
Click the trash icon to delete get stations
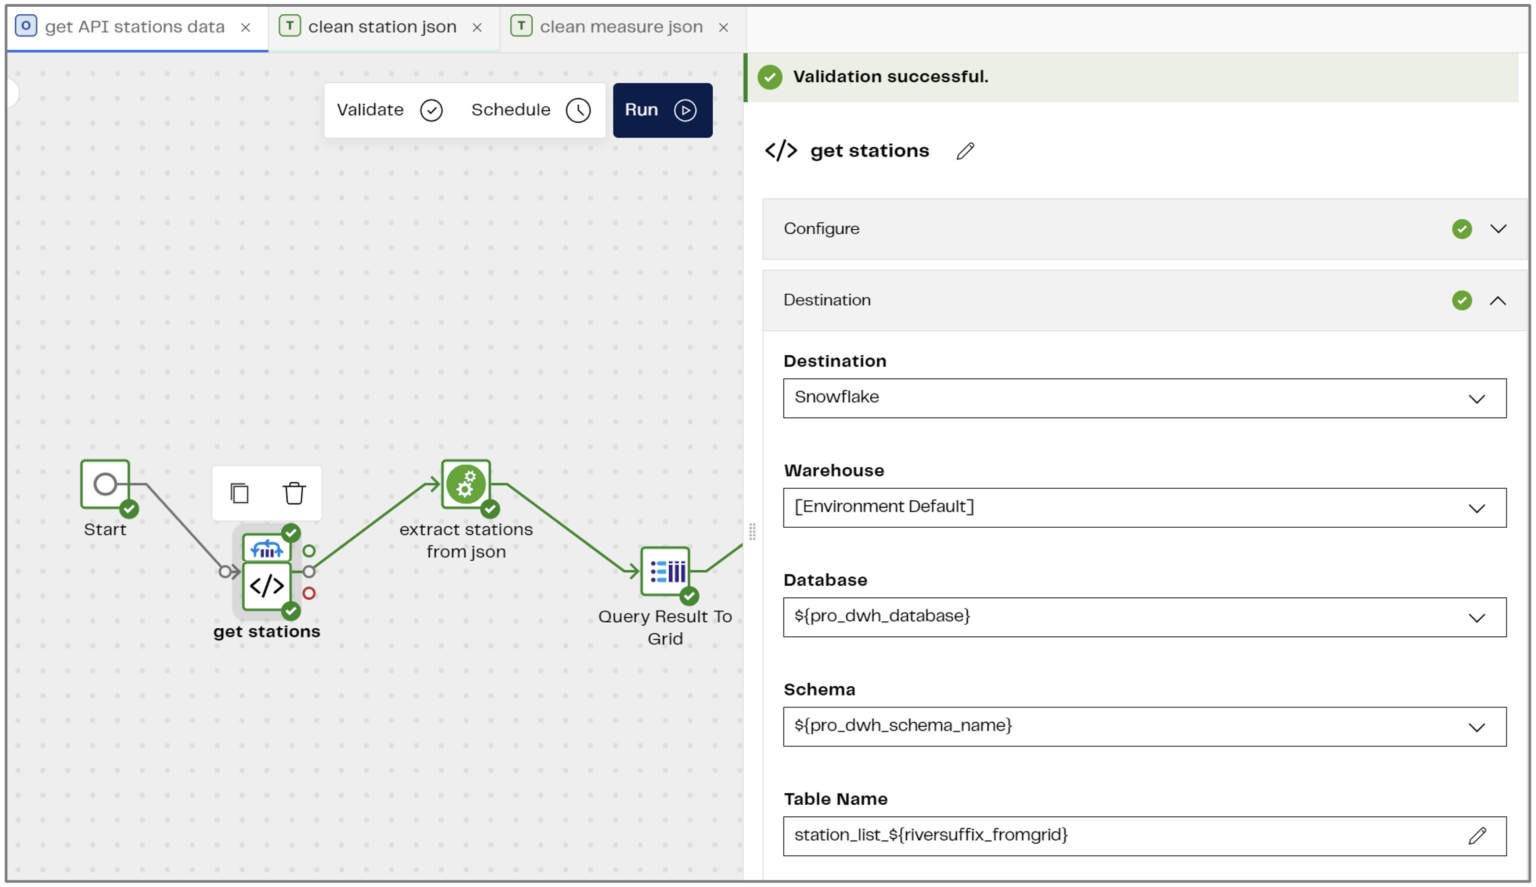tap(293, 492)
